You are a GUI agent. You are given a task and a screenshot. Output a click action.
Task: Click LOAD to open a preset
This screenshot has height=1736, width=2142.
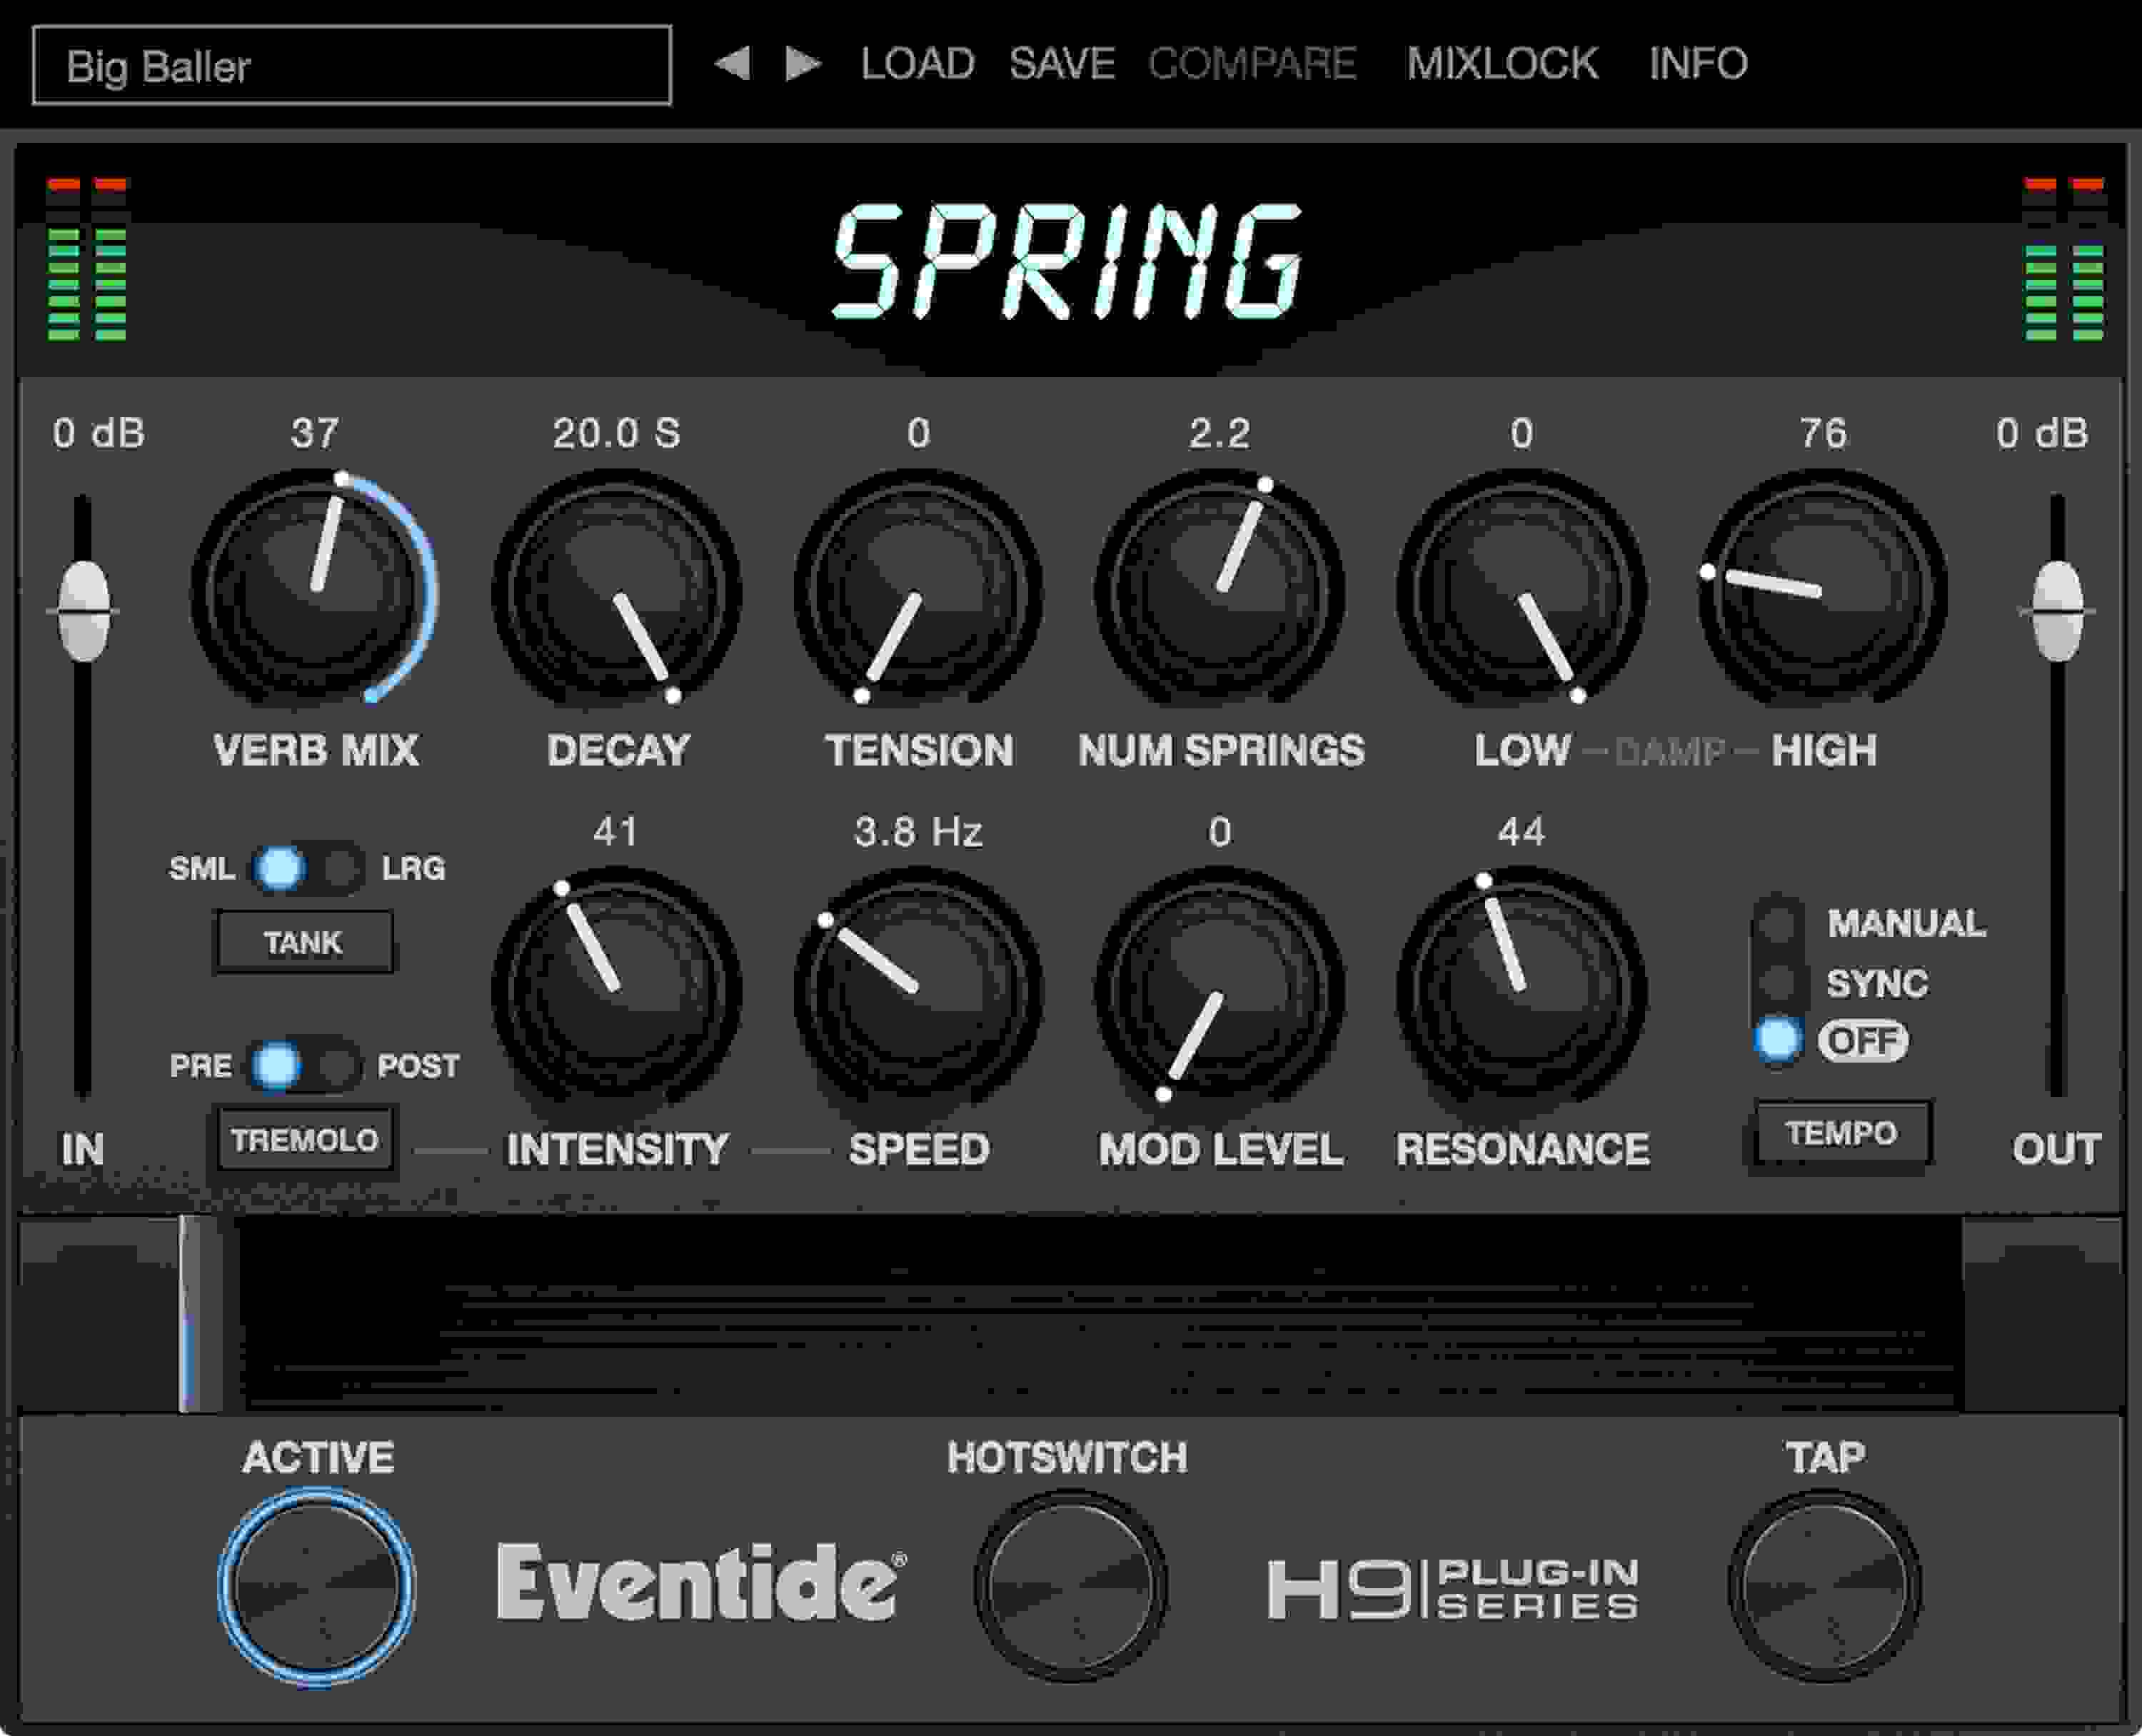pyautogui.click(x=918, y=63)
